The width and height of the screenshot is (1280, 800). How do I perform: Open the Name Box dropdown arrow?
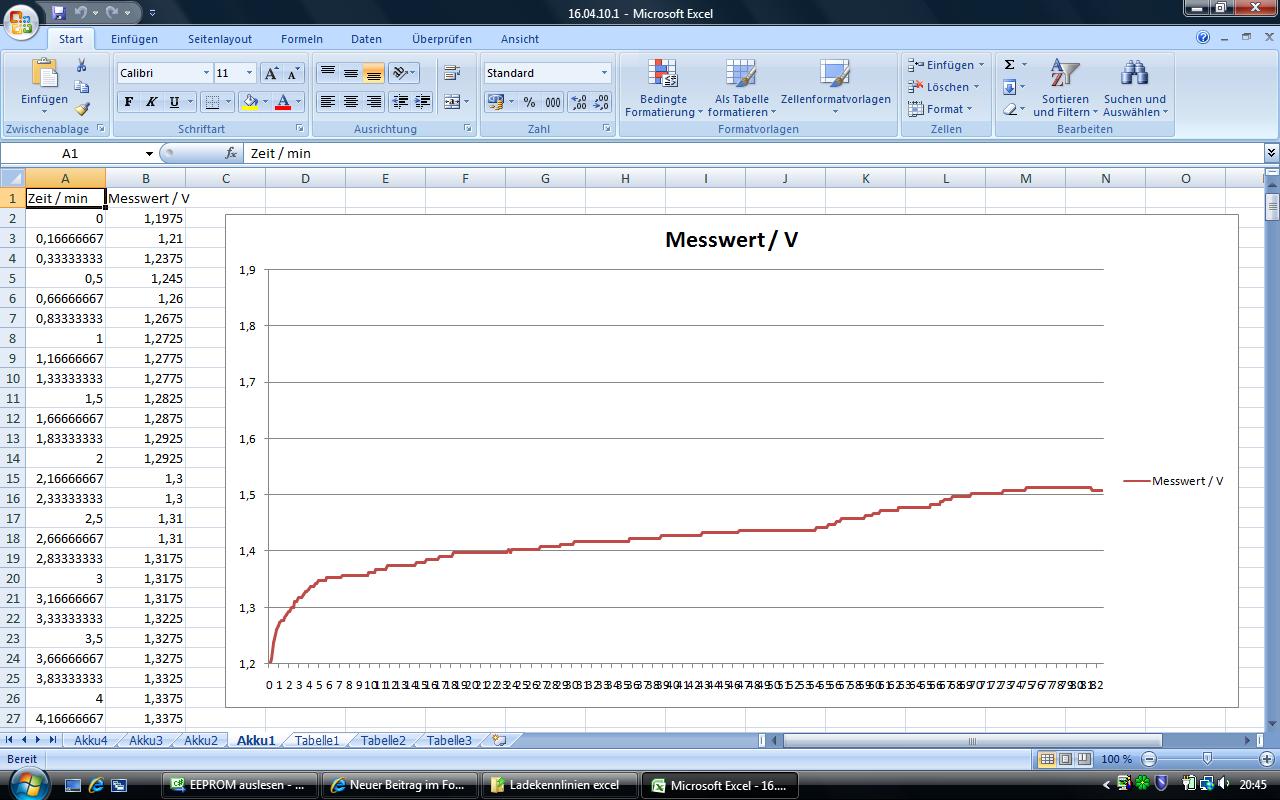point(149,153)
